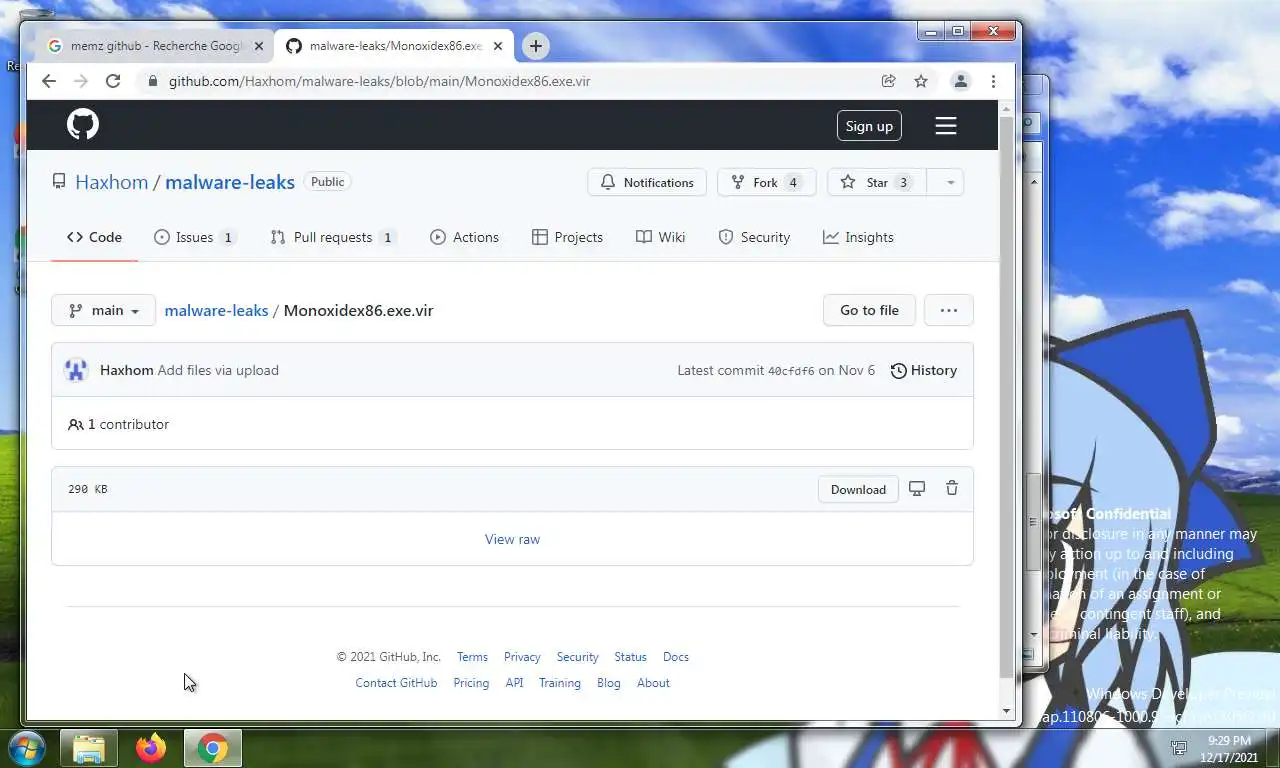1280x768 pixels.
Task: Click Add files via upload commit message
Action: 218,370
